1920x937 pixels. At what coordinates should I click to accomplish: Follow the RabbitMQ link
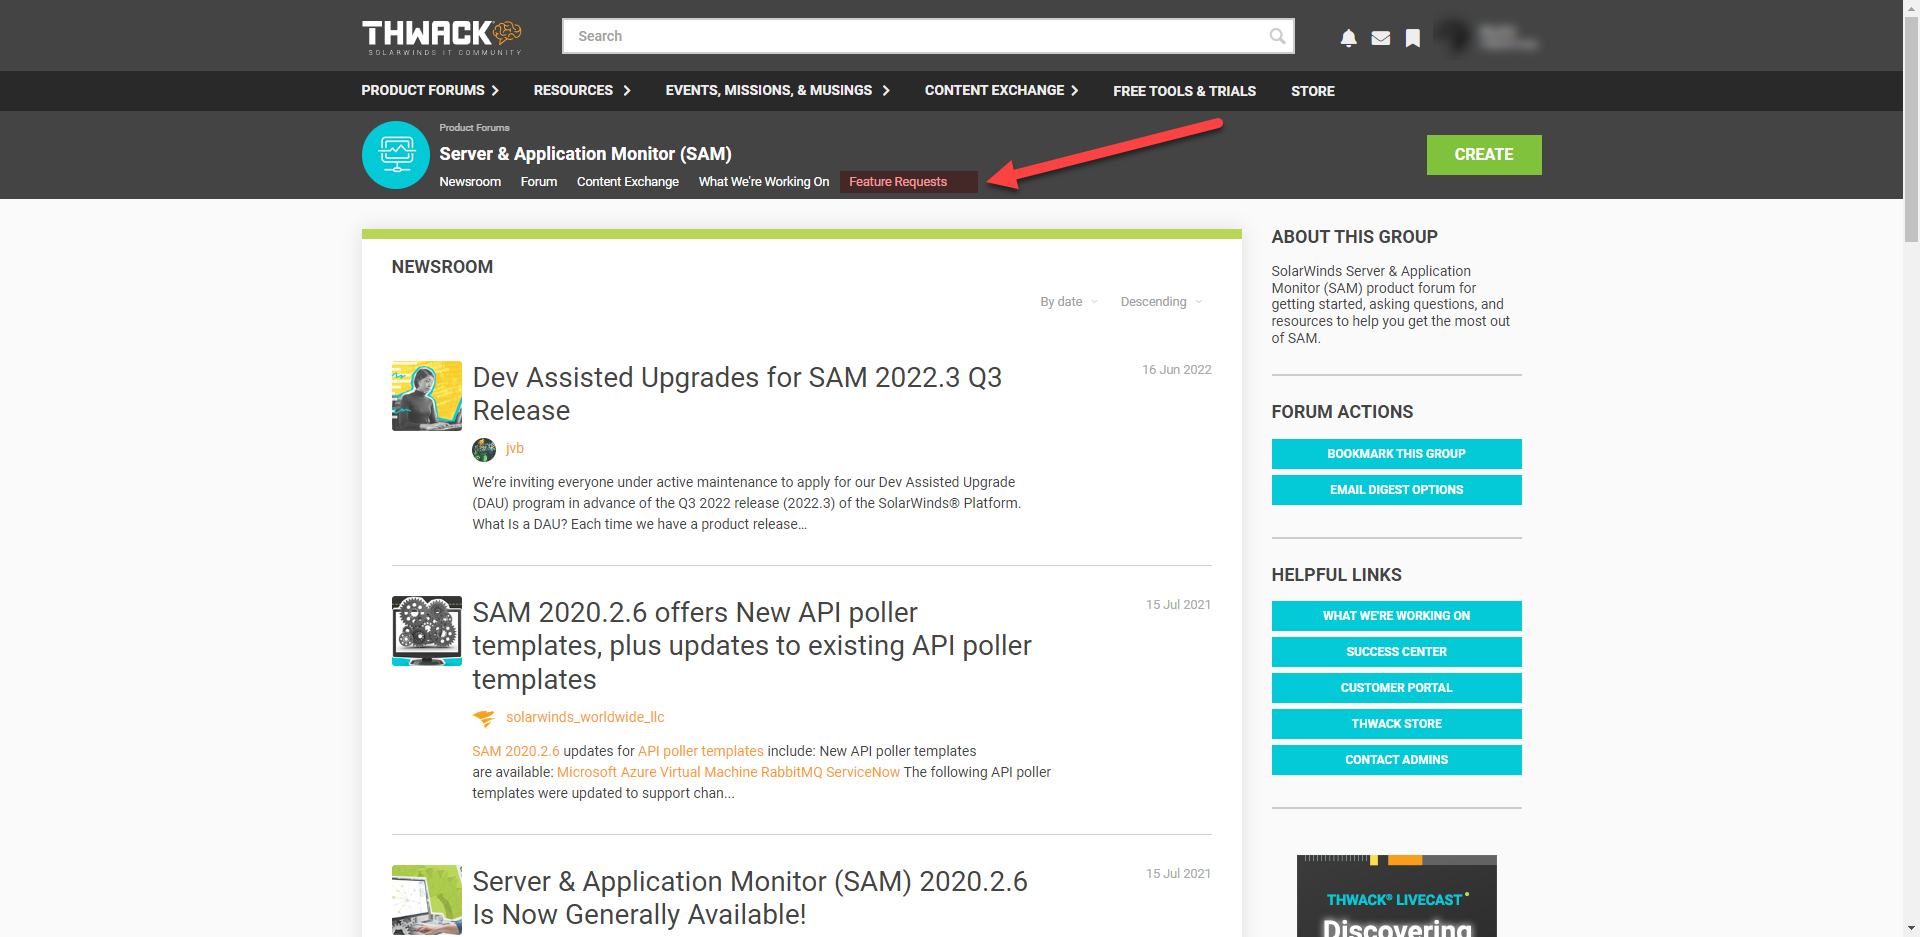coord(791,773)
